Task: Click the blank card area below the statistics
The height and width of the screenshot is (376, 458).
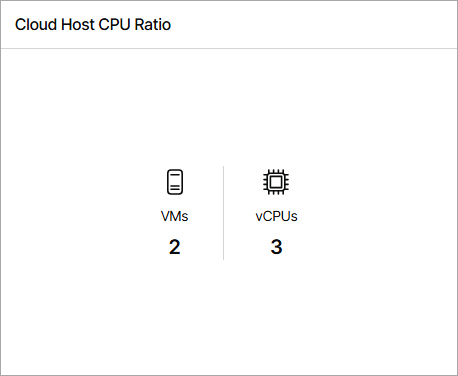Action: coord(229,317)
